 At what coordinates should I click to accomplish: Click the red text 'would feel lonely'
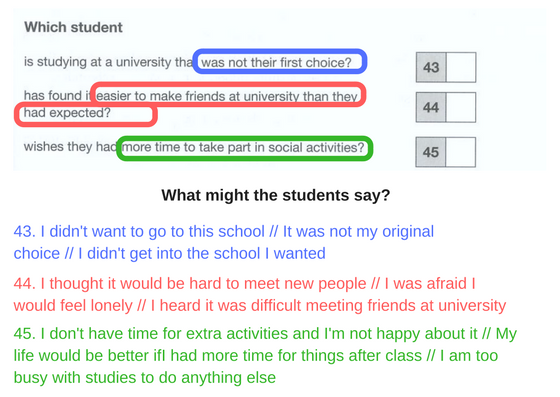point(73,306)
